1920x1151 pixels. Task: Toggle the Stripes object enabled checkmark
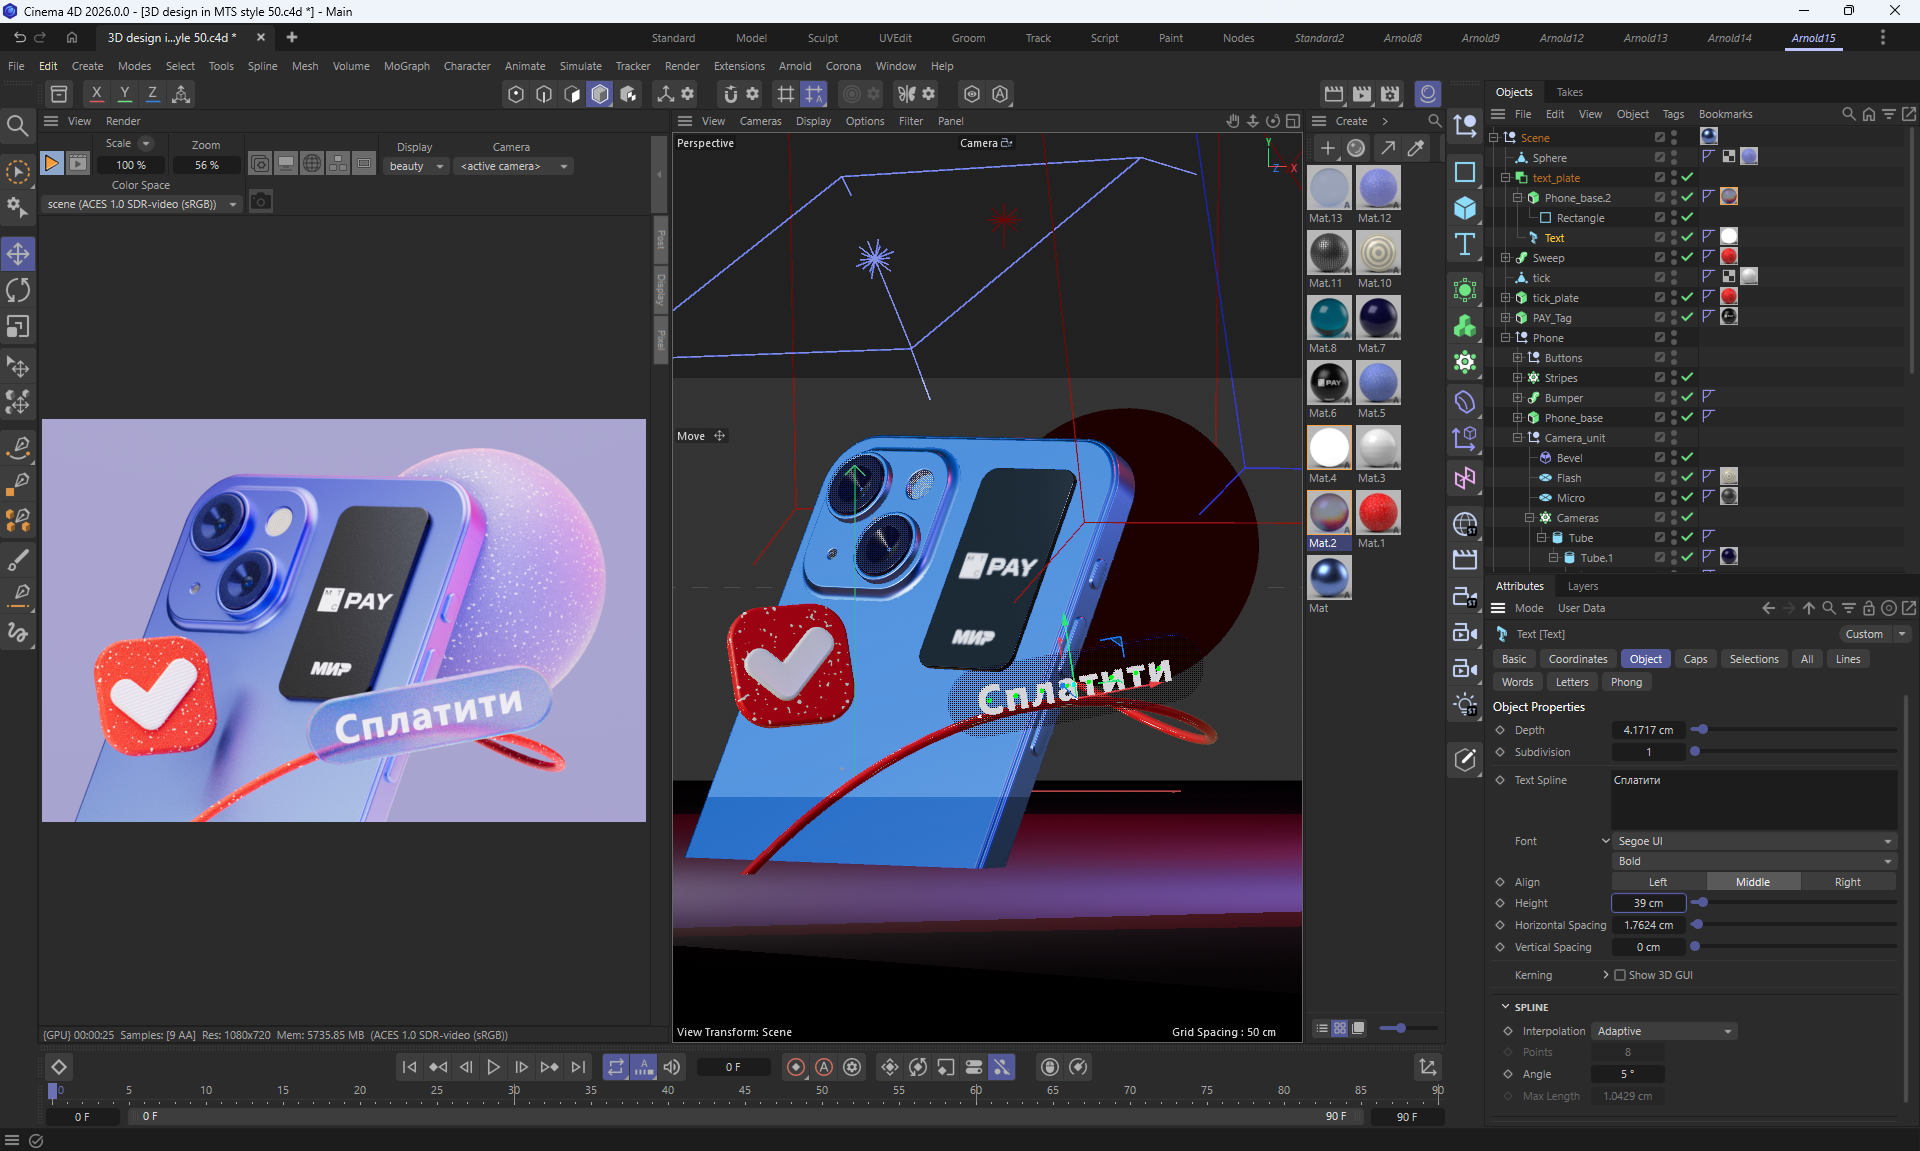tap(1688, 378)
